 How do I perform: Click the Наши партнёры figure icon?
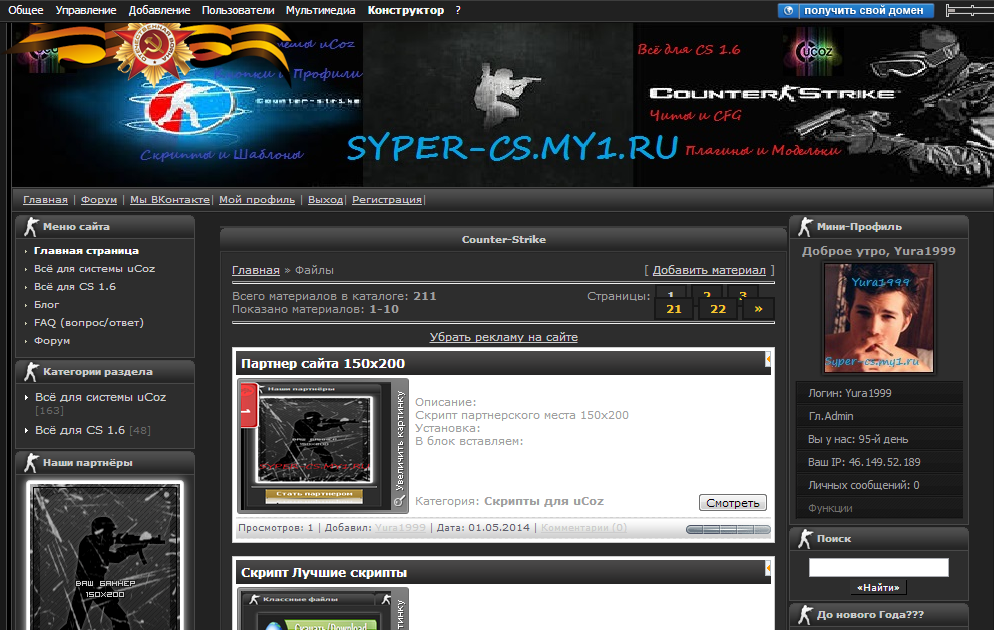click(x=30, y=463)
